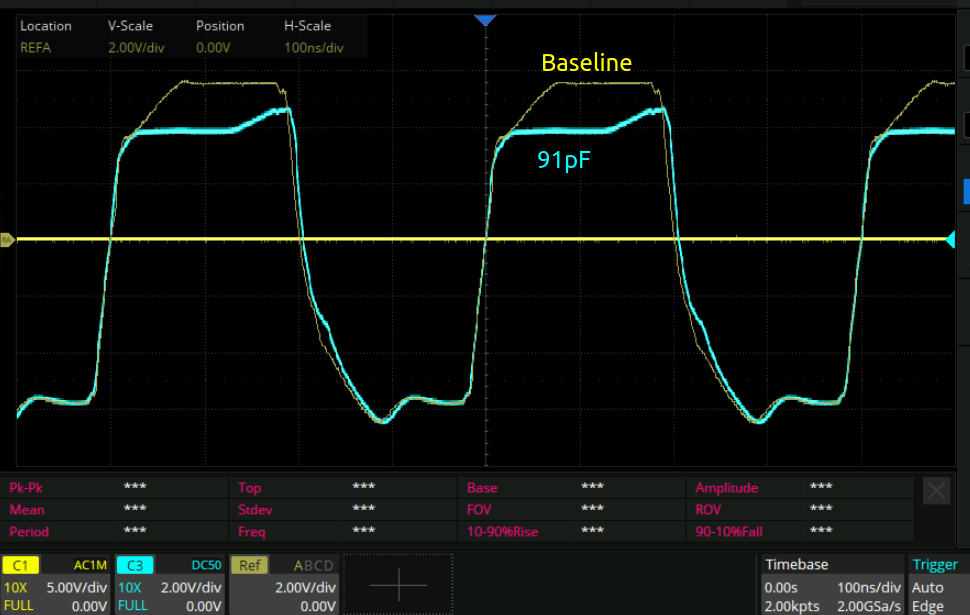
Task: Click the blue slider tab on right edge
Action: (x=965, y=190)
